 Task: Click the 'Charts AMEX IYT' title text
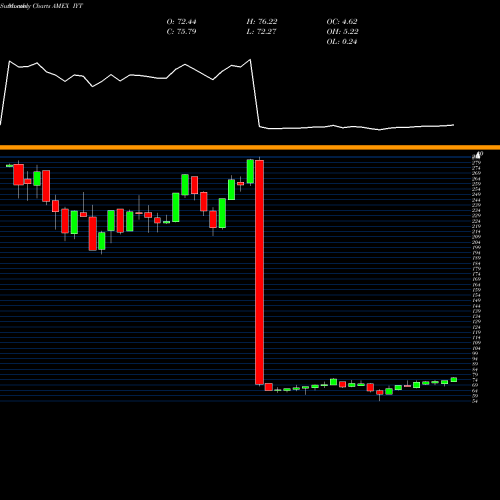tap(58, 6)
